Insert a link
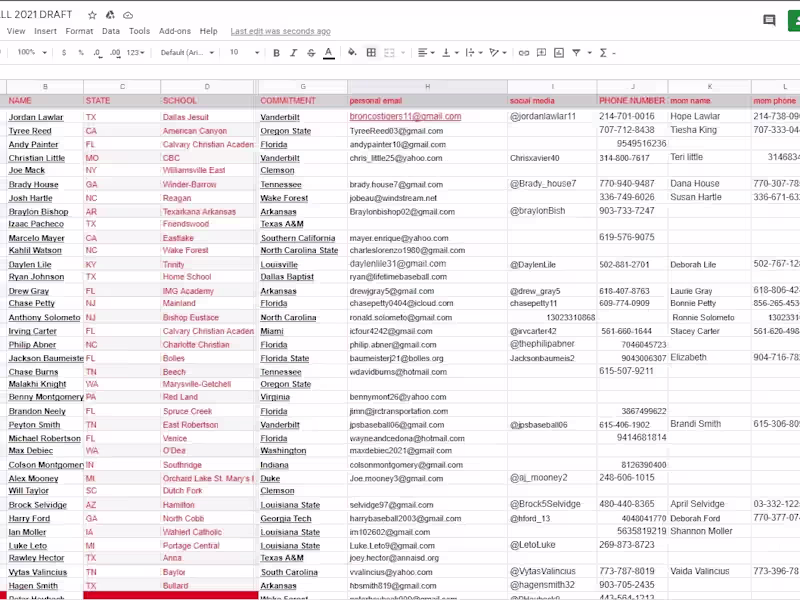 click(523, 53)
